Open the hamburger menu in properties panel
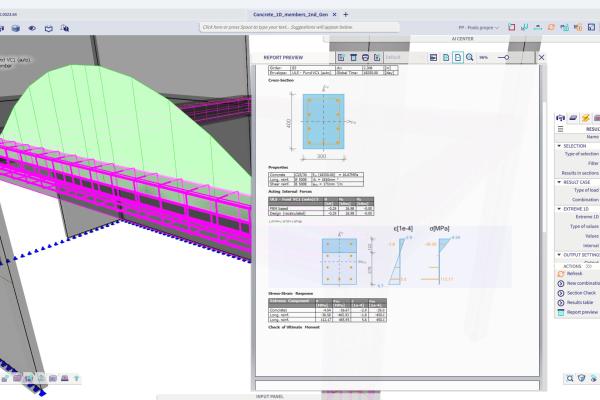 click(560, 129)
